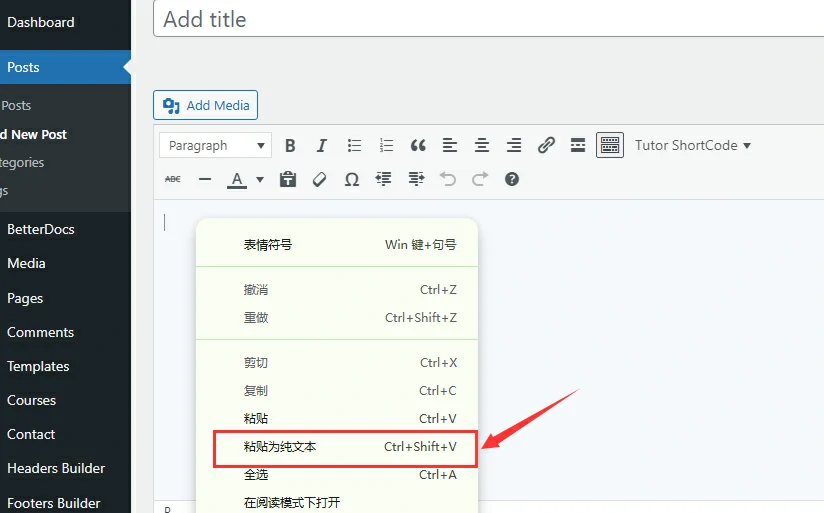Click the Add Media button

pos(206,105)
